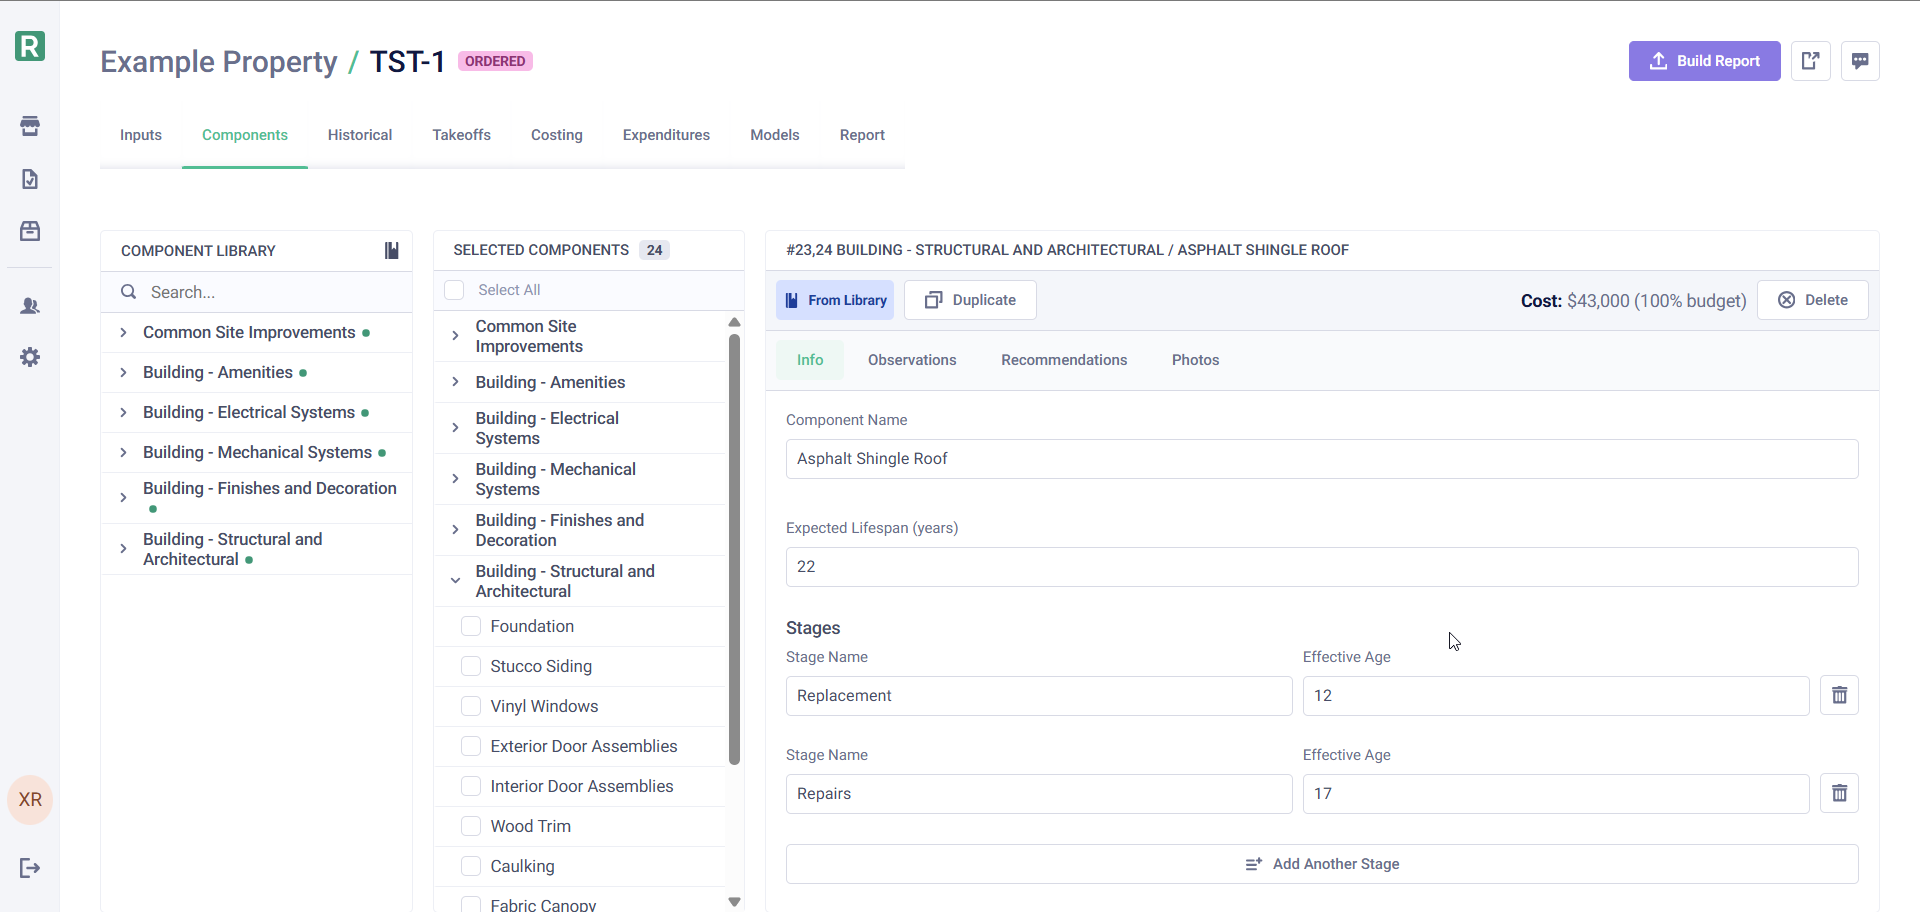Click the green R app logo

click(30, 46)
